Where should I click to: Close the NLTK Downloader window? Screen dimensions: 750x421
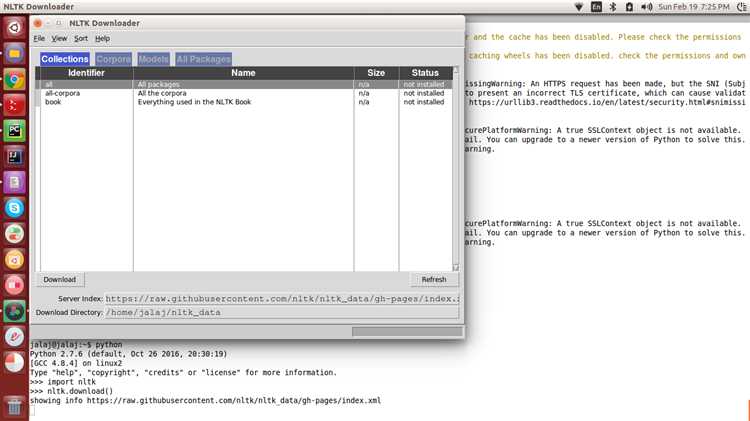[38, 23]
